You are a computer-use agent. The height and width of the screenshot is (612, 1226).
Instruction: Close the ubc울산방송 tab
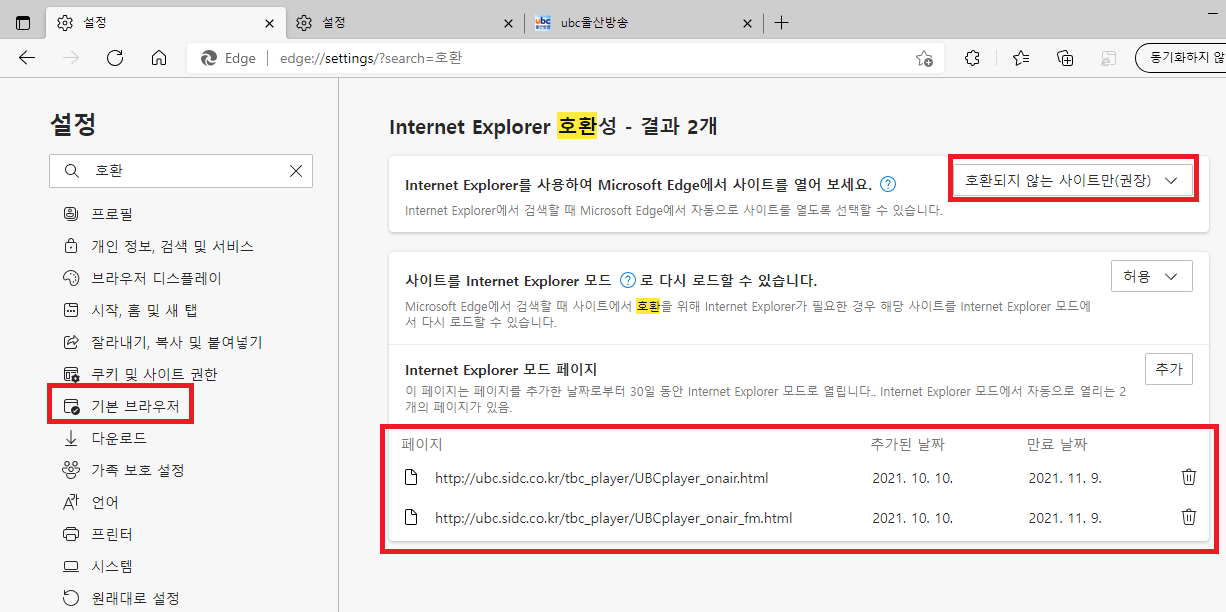click(x=746, y=23)
